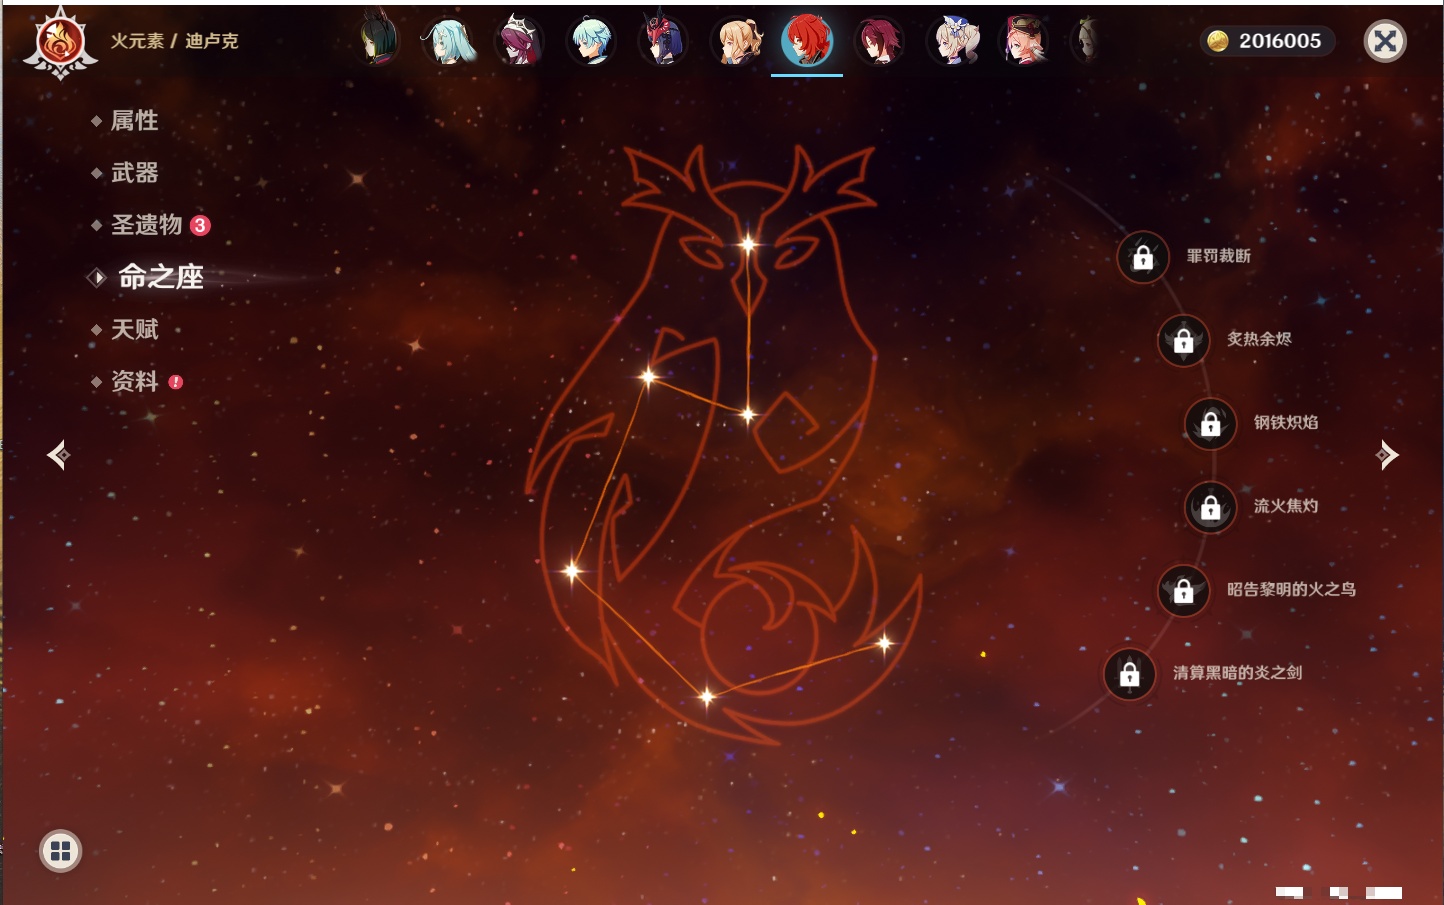Image resolution: width=1444 pixels, height=905 pixels.
Task: Select the dark-haired green-streaked character avatar
Action: (378, 41)
